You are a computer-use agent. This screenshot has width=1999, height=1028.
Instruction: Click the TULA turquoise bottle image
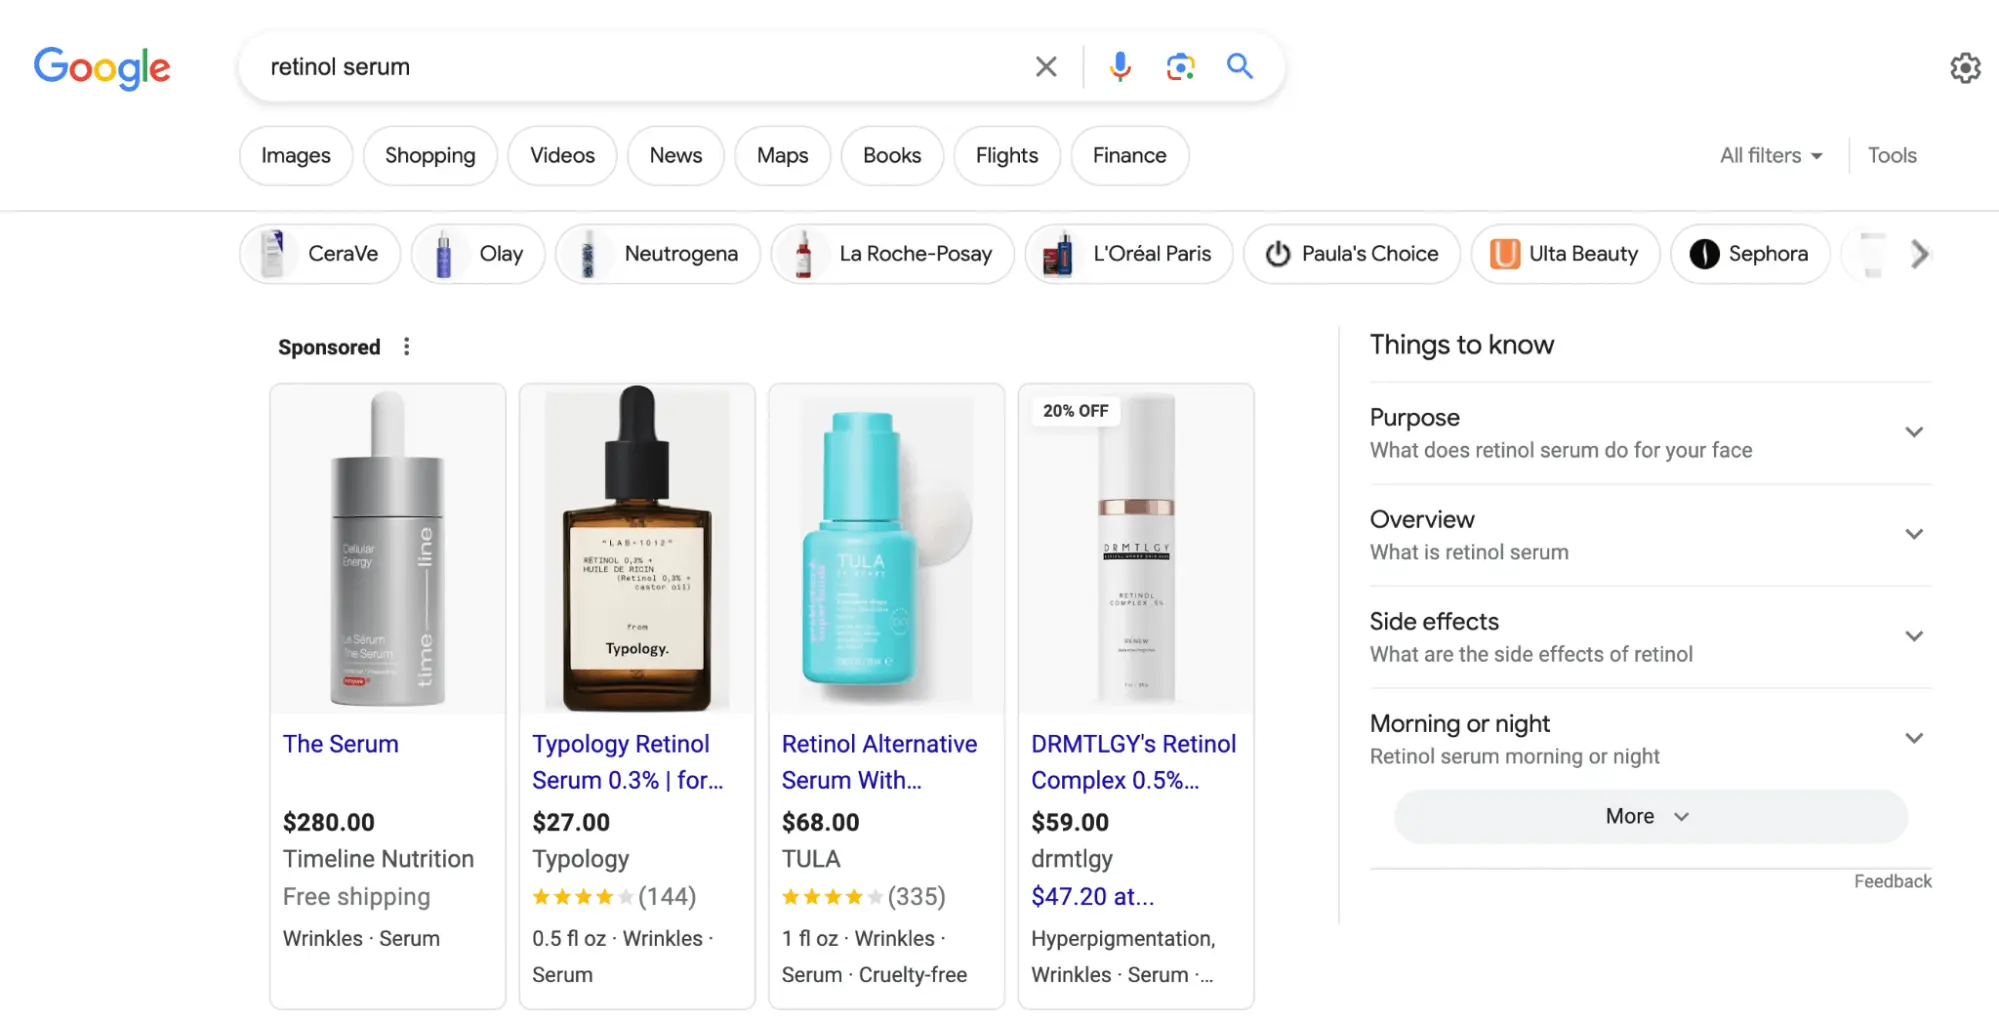[x=886, y=549]
